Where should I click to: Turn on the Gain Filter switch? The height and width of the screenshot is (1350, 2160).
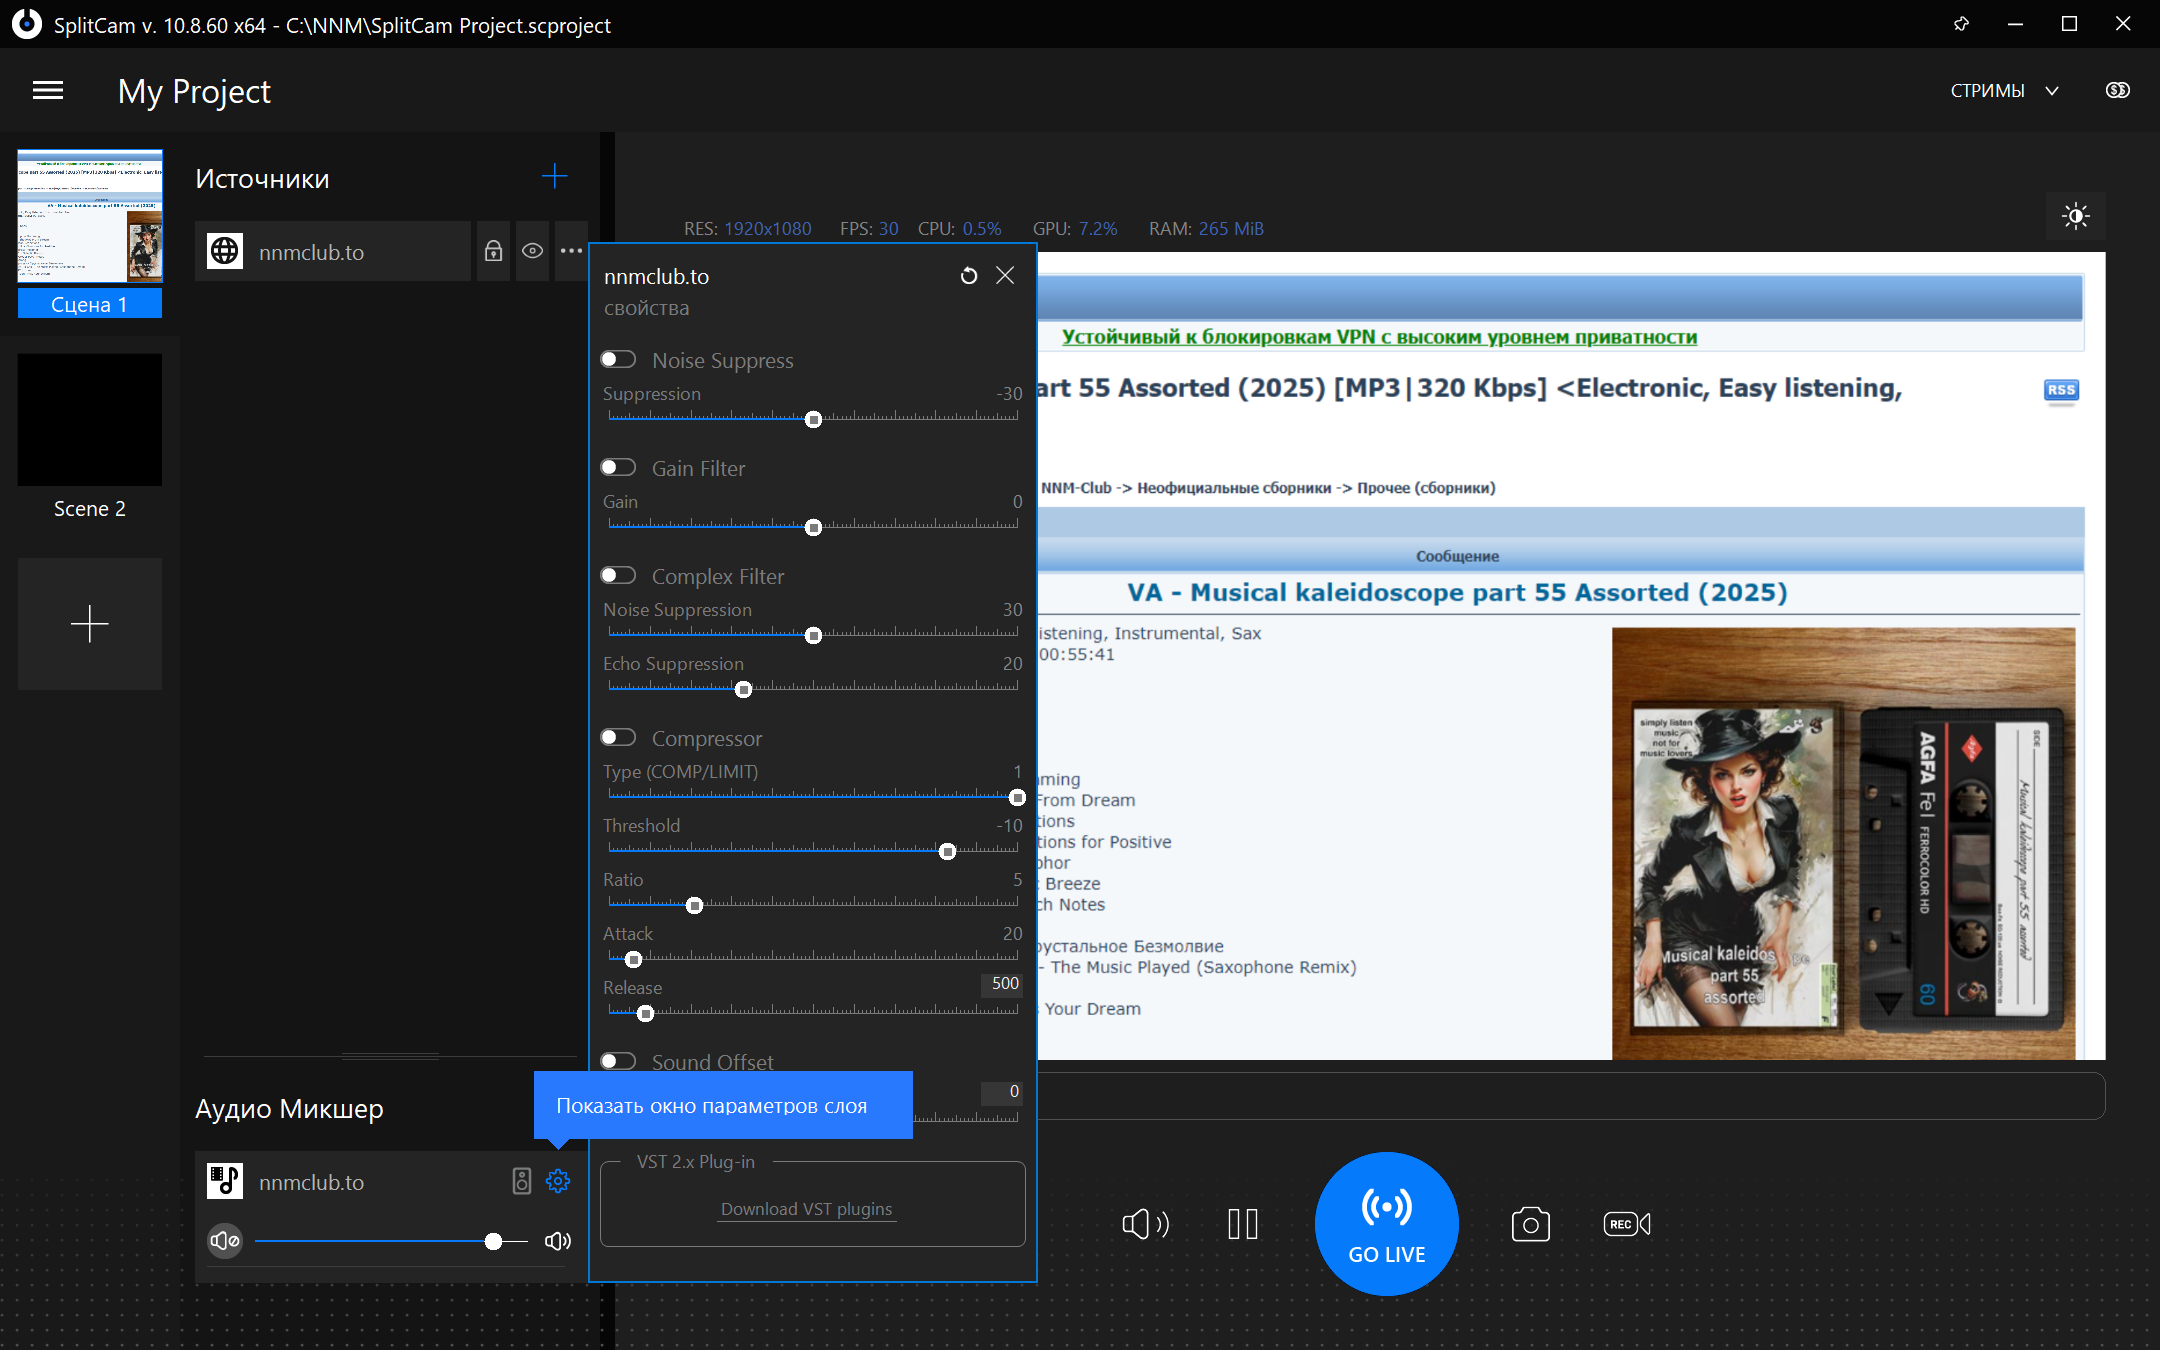(x=619, y=468)
